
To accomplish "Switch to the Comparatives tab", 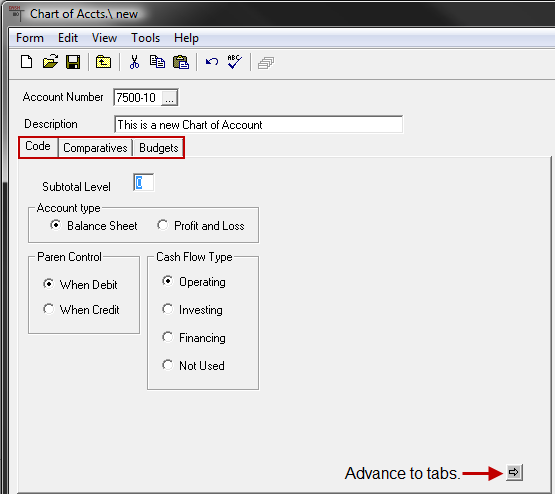I will pos(95,148).
